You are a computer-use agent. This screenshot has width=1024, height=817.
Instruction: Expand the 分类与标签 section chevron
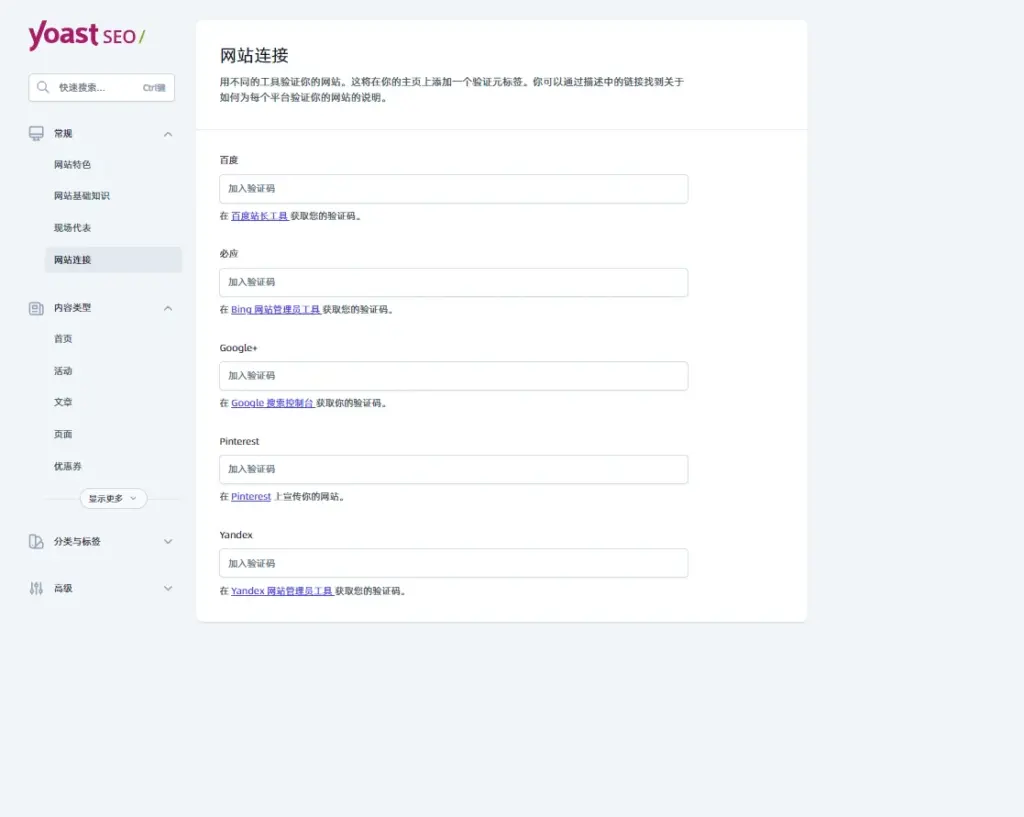pyautogui.click(x=168, y=541)
